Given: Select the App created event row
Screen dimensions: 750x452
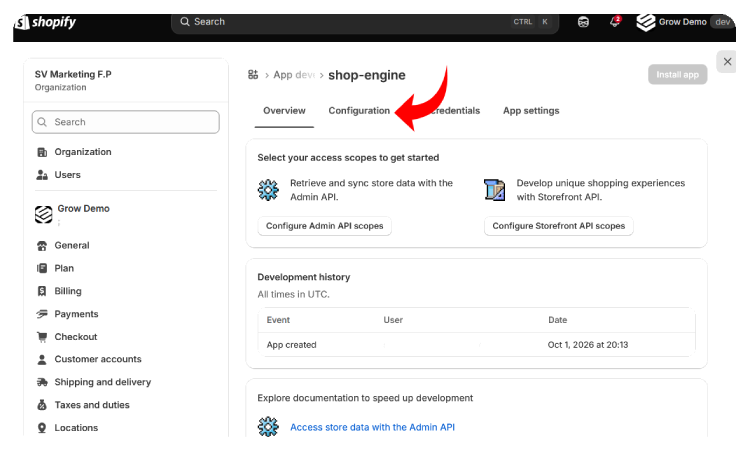Looking at the screenshot, I should [476, 345].
